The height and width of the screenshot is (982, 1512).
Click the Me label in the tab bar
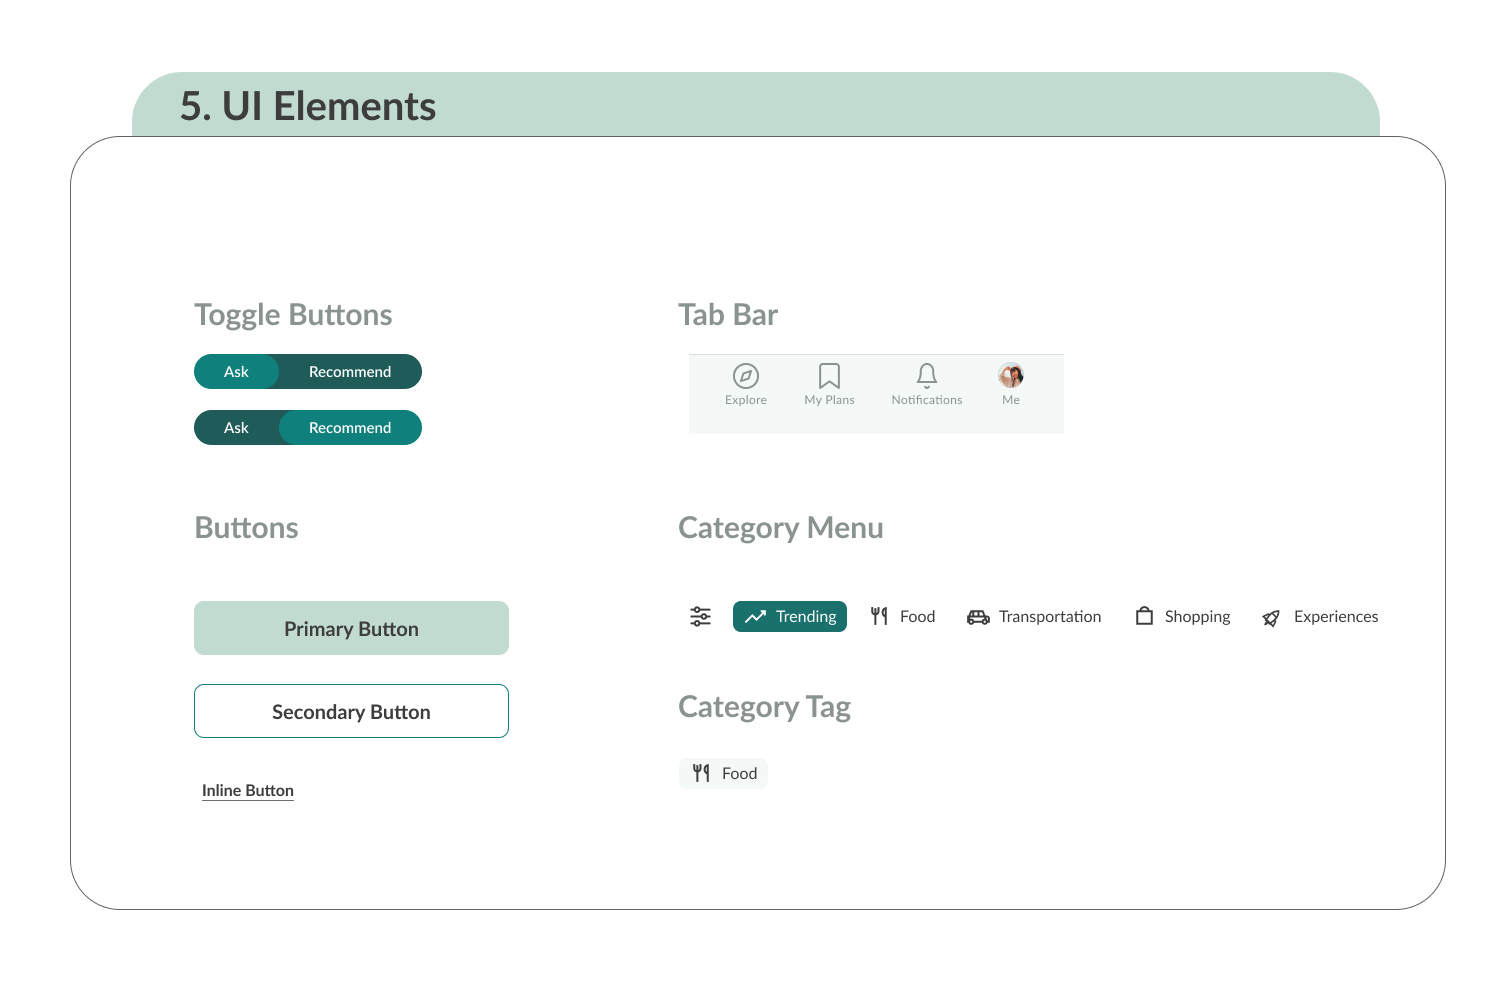(x=1011, y=400)
